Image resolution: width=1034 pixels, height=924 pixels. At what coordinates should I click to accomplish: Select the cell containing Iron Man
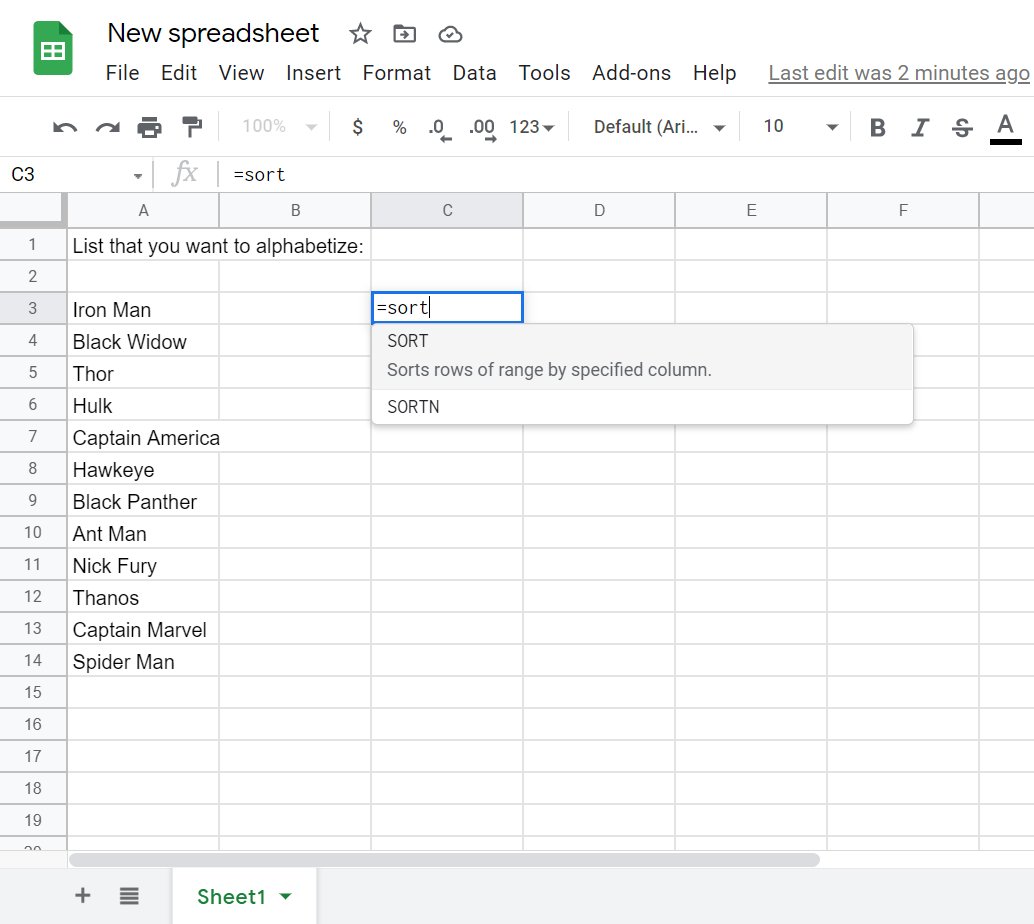pos(143,309)
